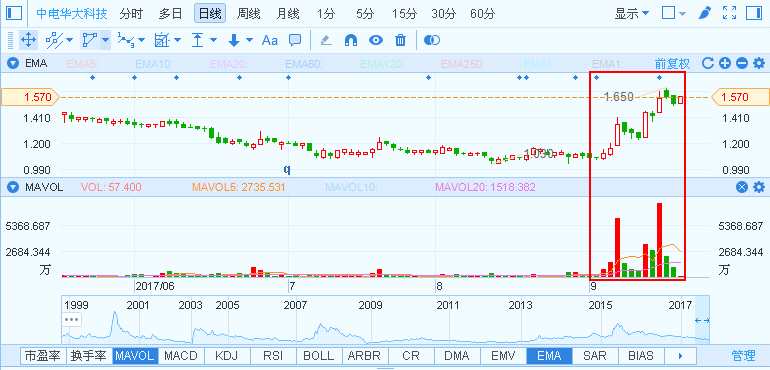This screenshot has height=370, width=770.
Task: Toggle the EMA5 line legend
Action: (81, 63)
